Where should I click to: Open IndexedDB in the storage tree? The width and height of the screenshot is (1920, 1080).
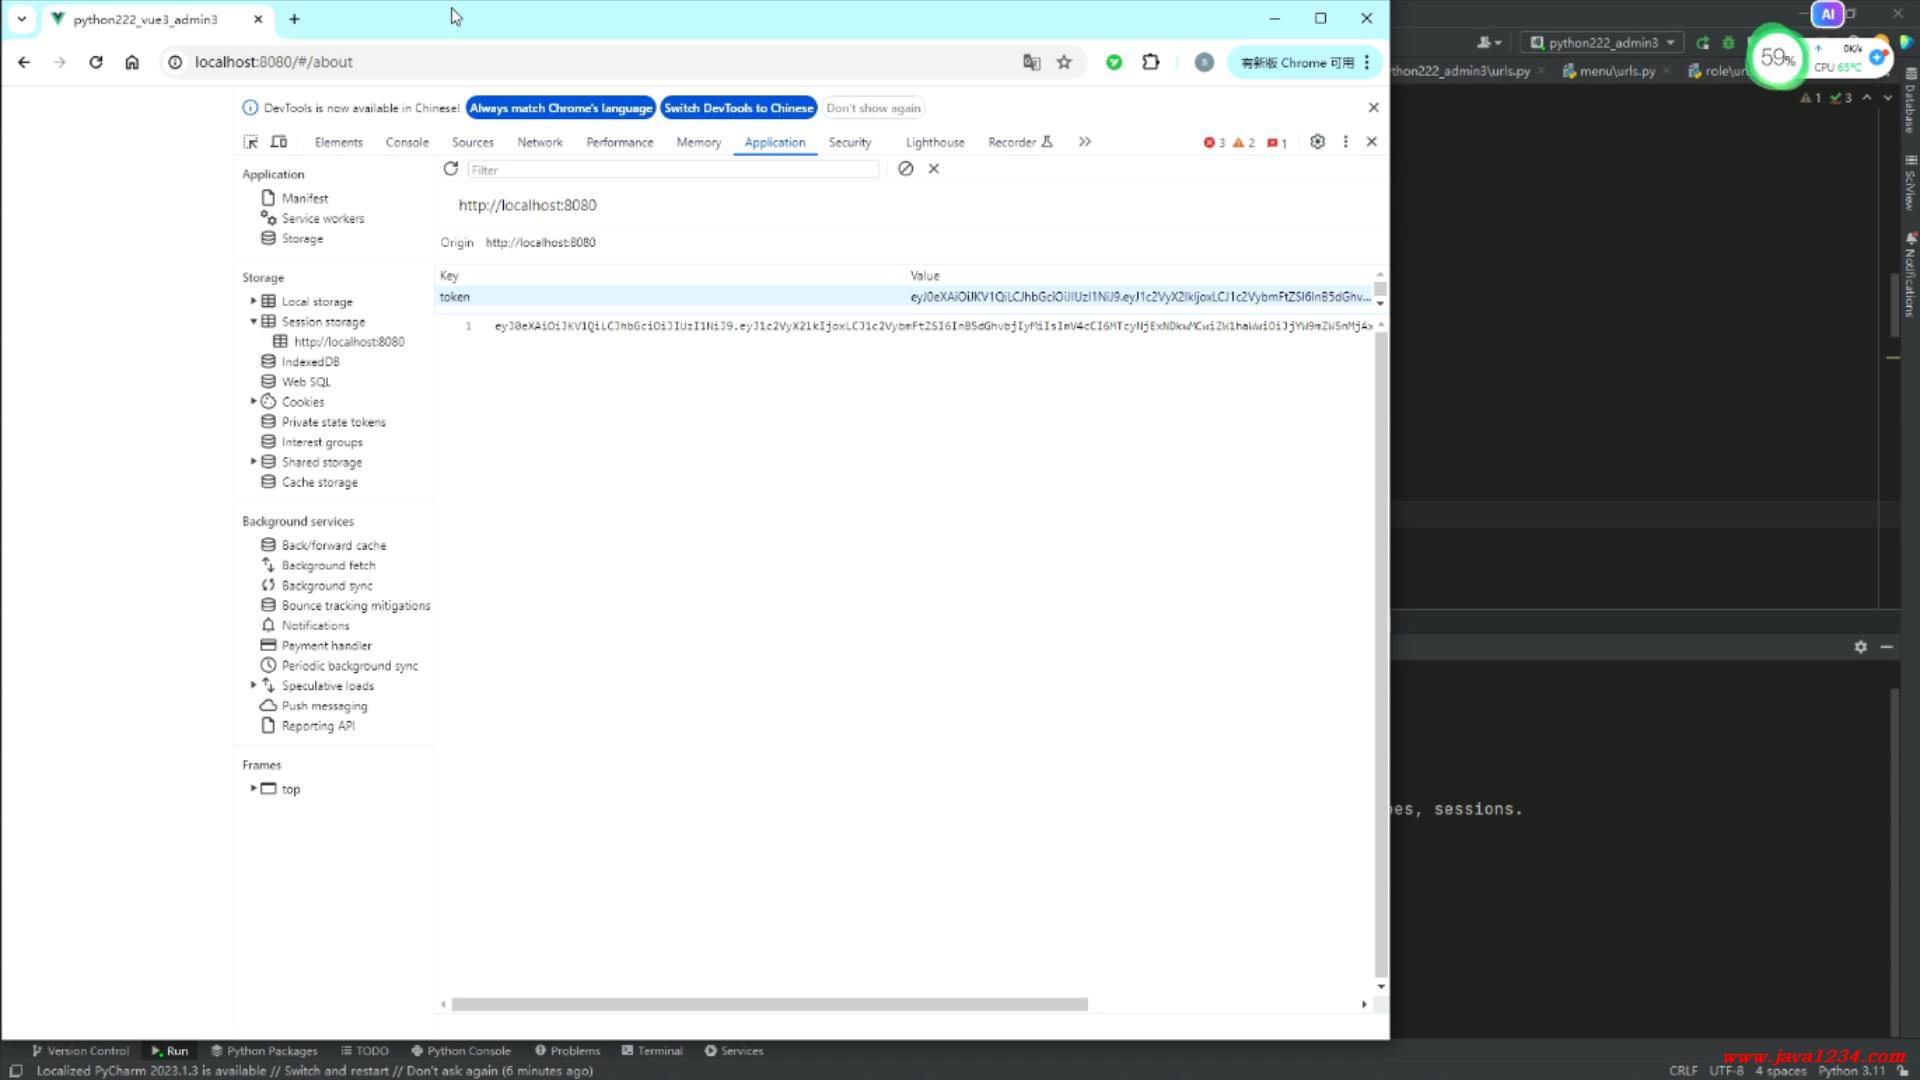[300, 361]
